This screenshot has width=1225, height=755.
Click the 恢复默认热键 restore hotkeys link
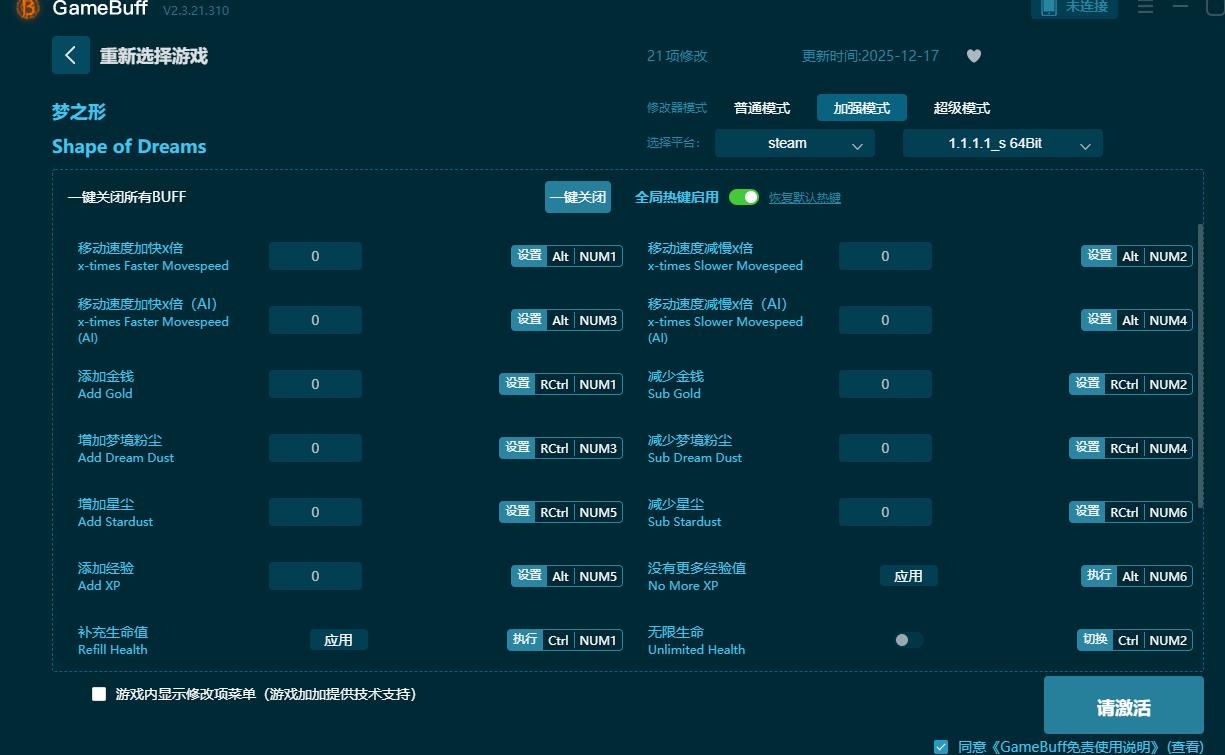coord(805,197)
